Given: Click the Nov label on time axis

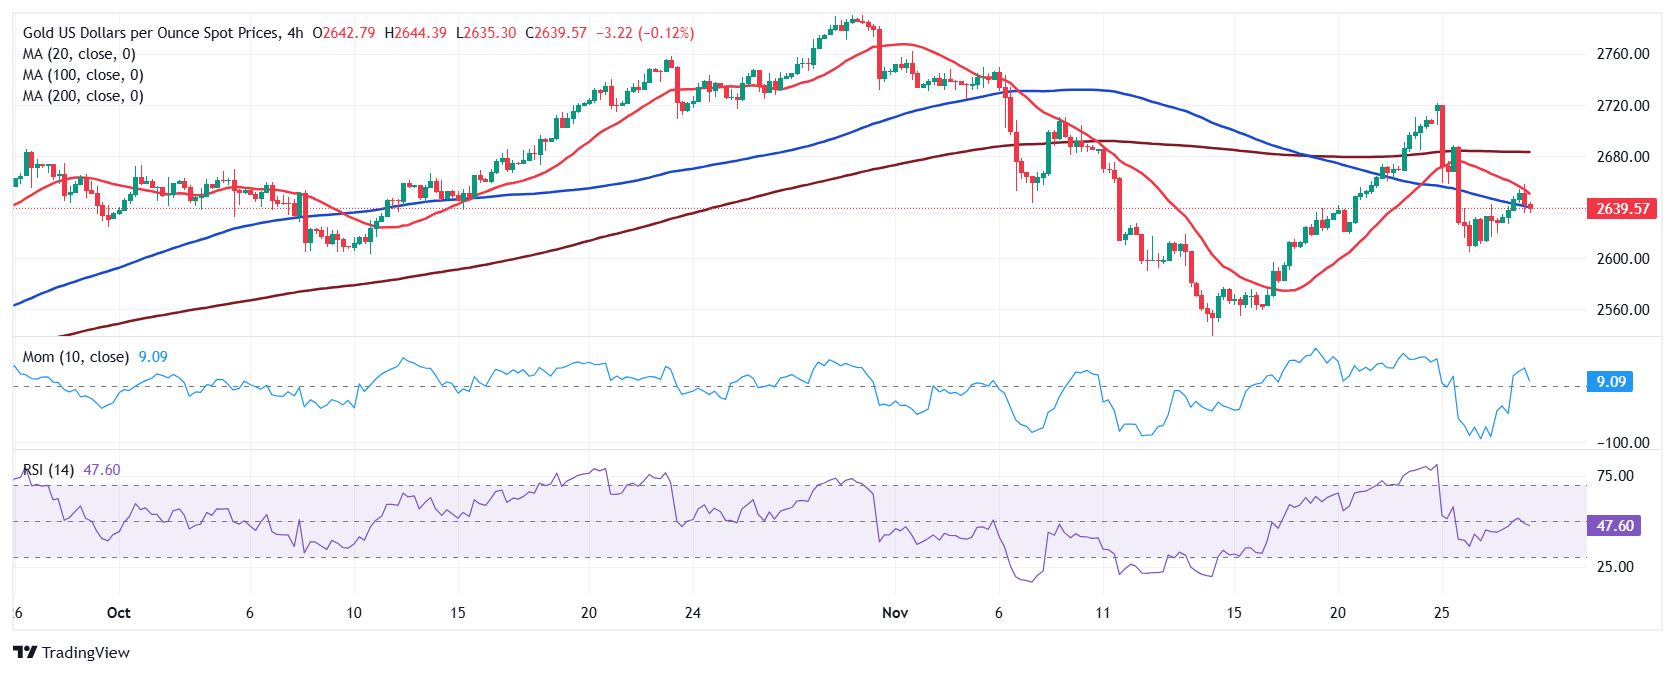Looking at the screenshot, I should (x=895, y=612).
